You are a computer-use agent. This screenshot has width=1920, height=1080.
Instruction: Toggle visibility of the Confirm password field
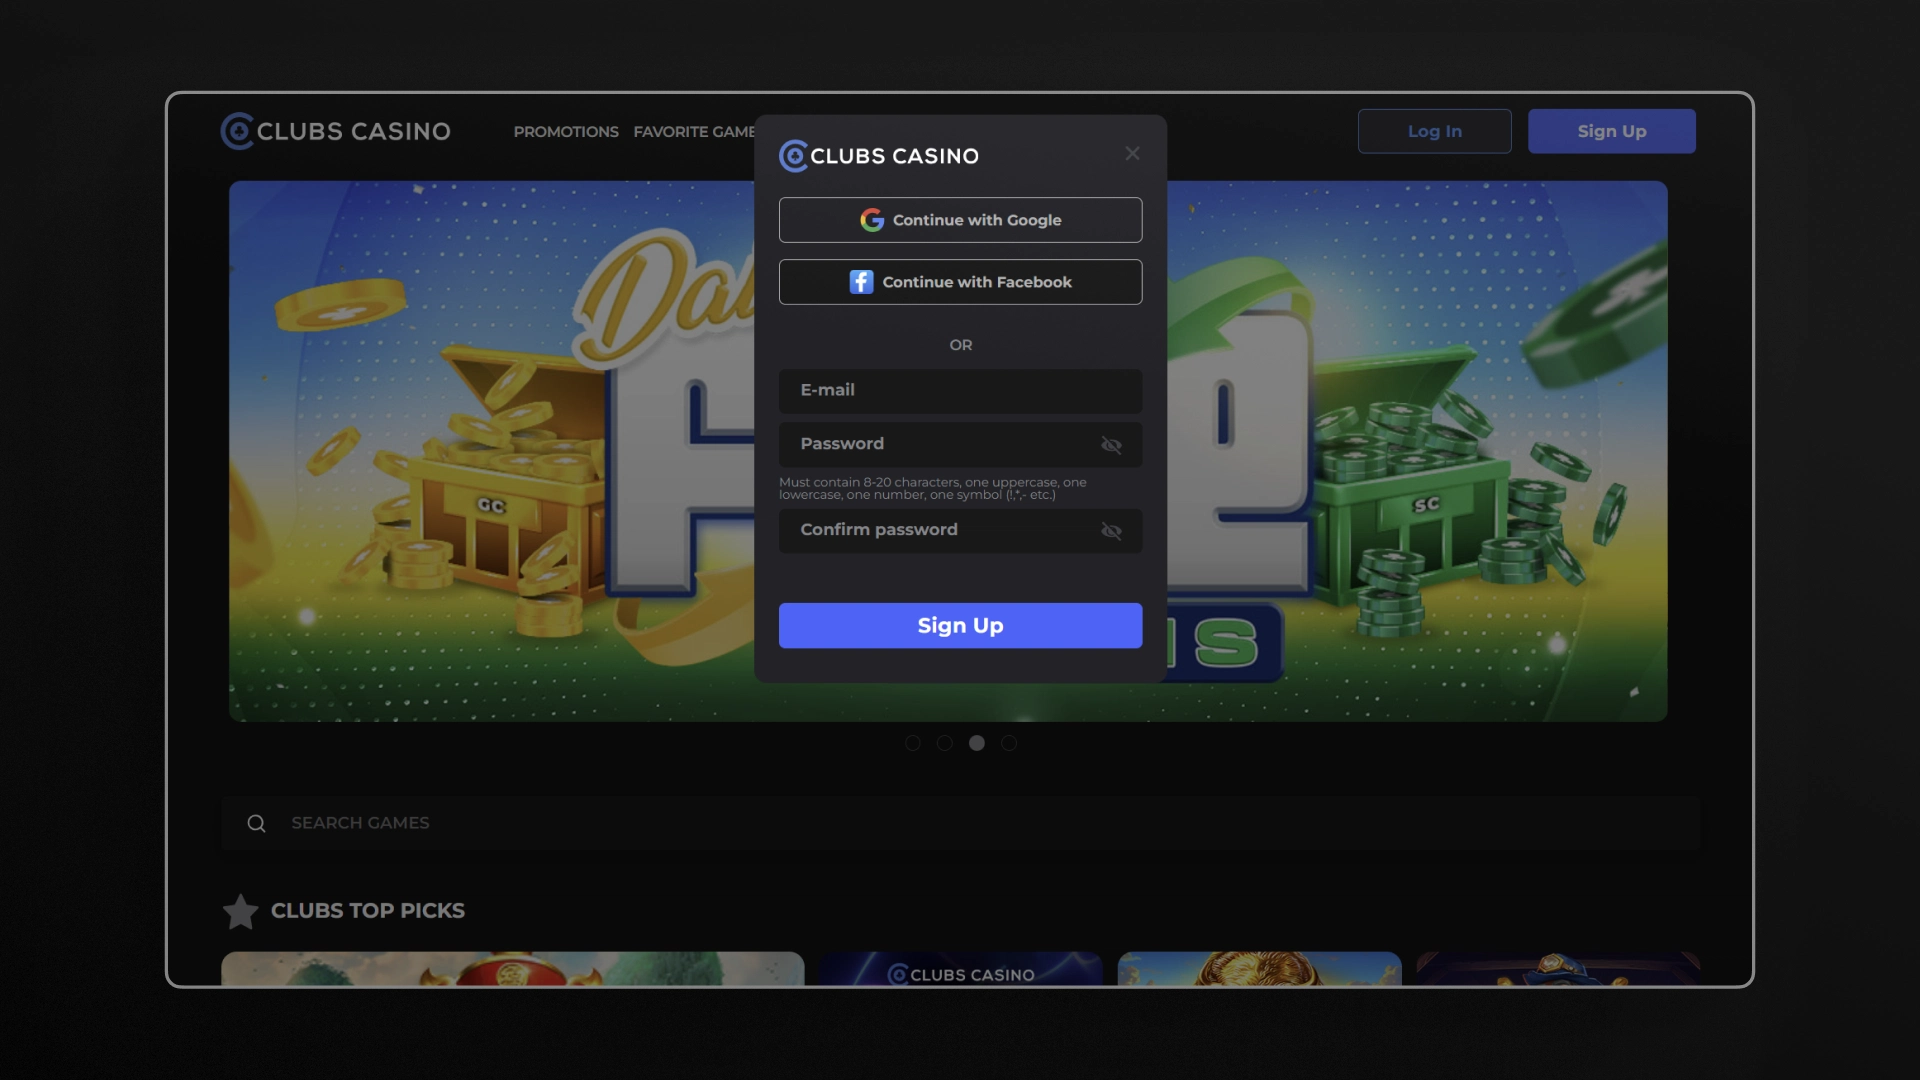(1111, 531)
